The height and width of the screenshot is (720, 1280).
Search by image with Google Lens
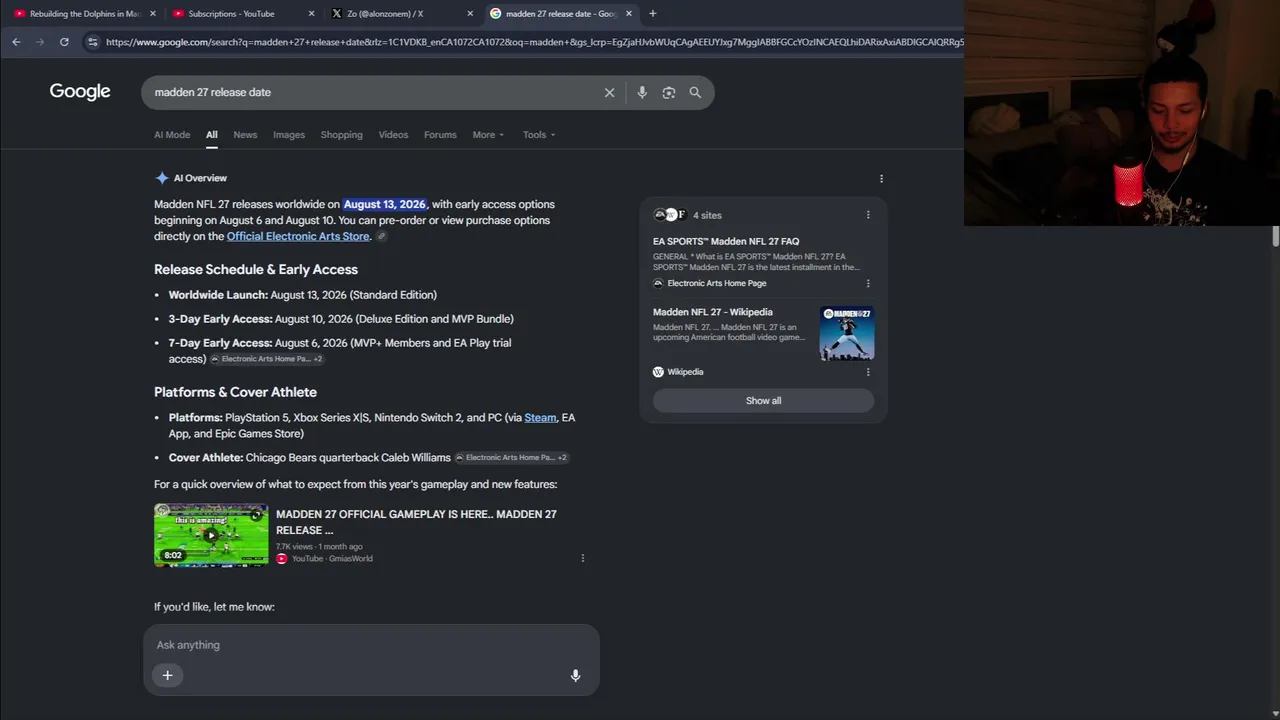(669, 92)
